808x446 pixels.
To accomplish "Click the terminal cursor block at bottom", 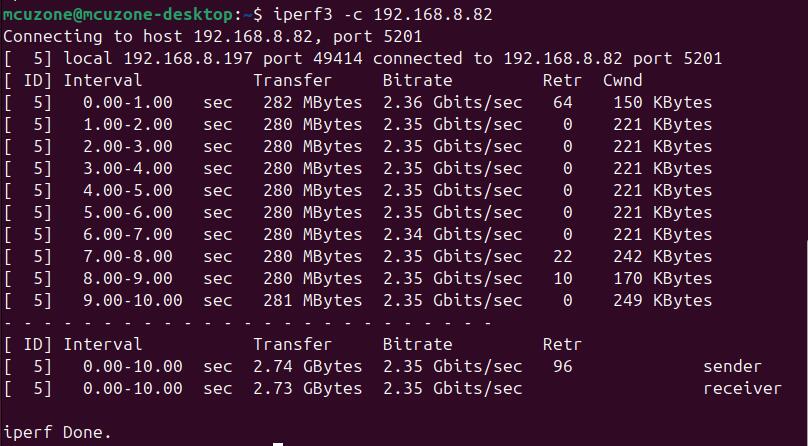I will tap(278, 443).
